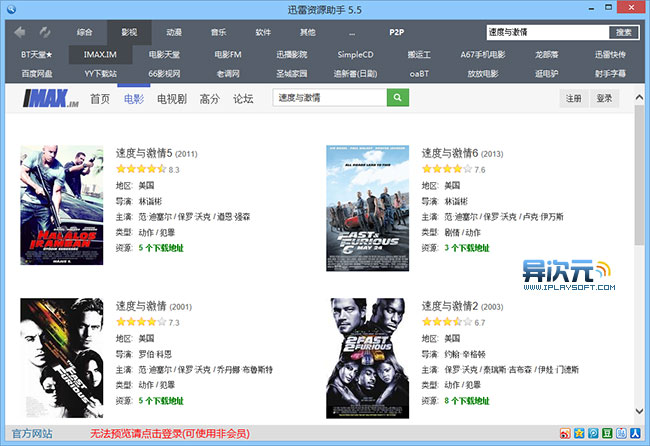Open SimpleCD source site

click(355, 54)
